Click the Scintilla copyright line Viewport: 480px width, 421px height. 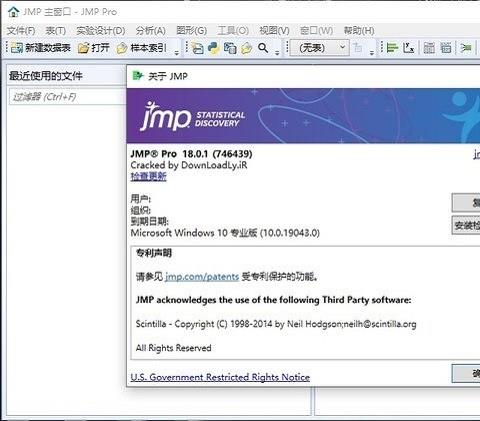(276, 324)
